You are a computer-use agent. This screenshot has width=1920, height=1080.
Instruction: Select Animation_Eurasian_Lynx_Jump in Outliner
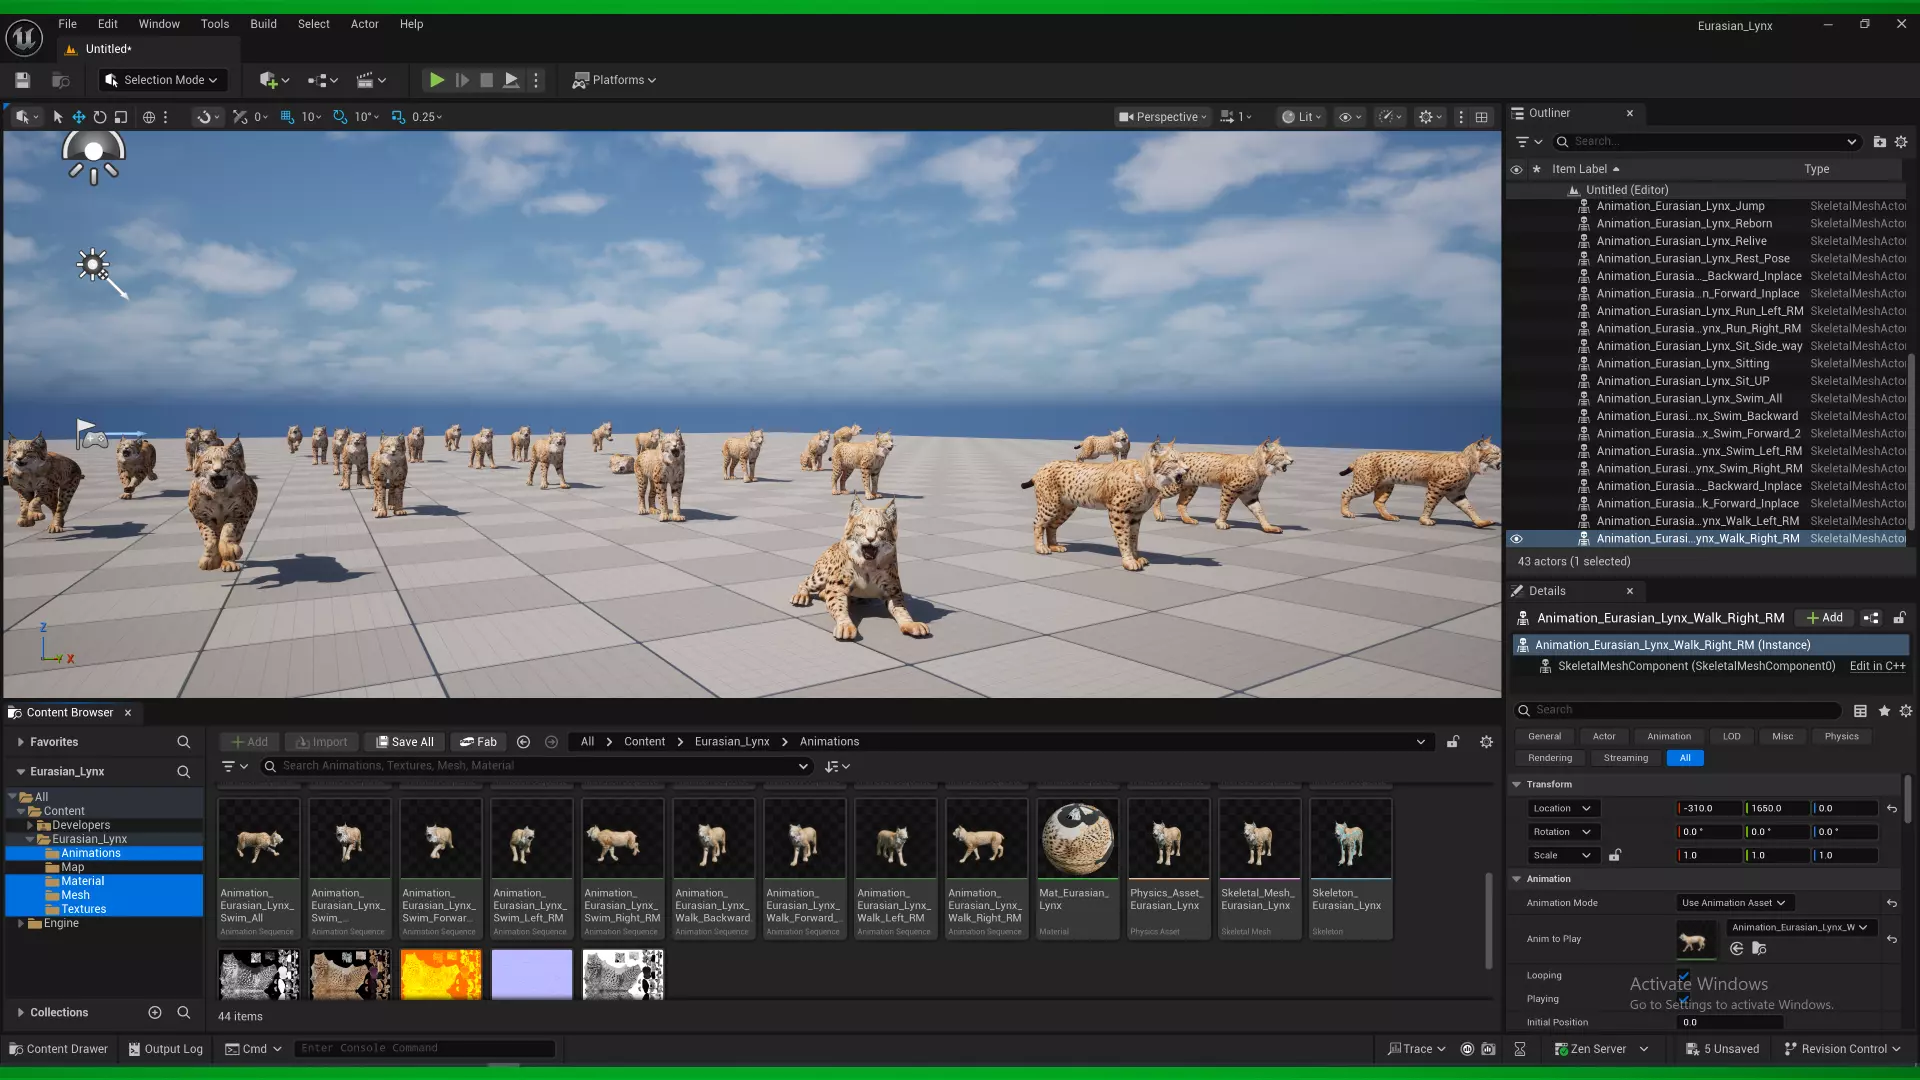pyautogui.click(x=1680, y=206)
